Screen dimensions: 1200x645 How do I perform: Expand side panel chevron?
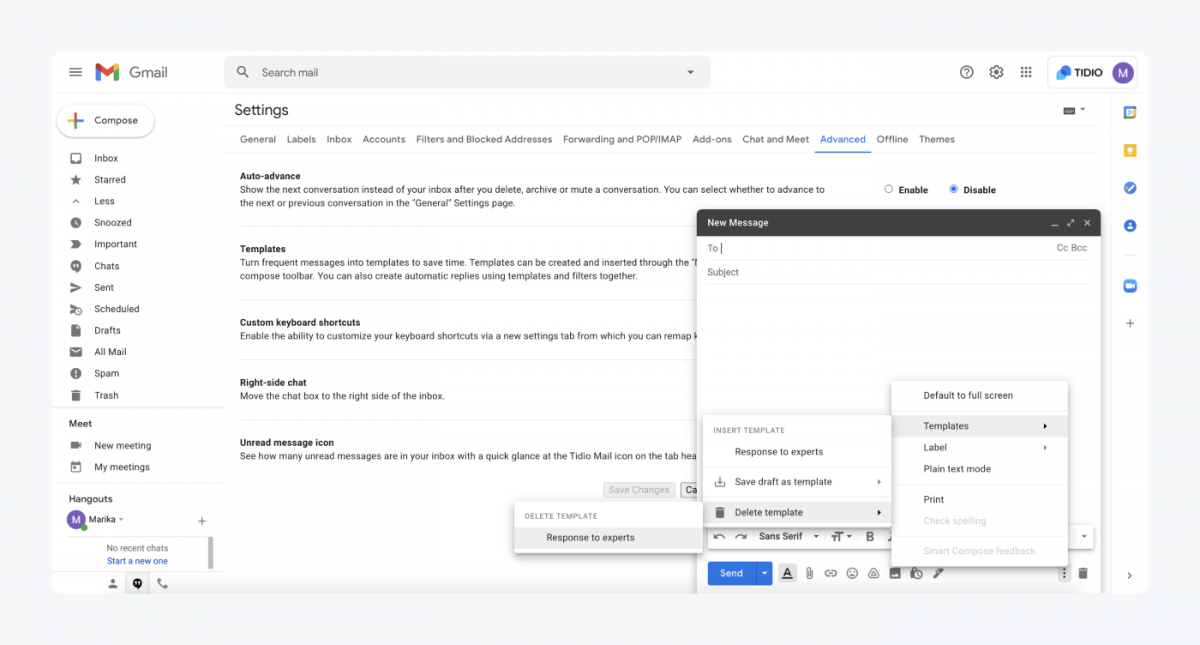(x=1130, y=575)
